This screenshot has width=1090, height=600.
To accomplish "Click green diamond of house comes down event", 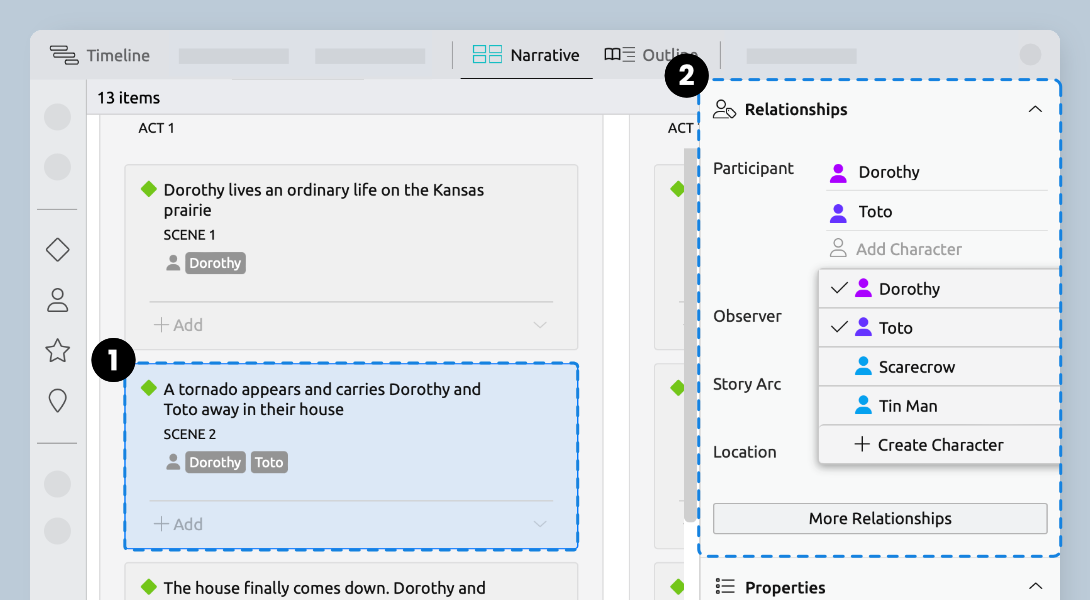I will pos(148,587).
